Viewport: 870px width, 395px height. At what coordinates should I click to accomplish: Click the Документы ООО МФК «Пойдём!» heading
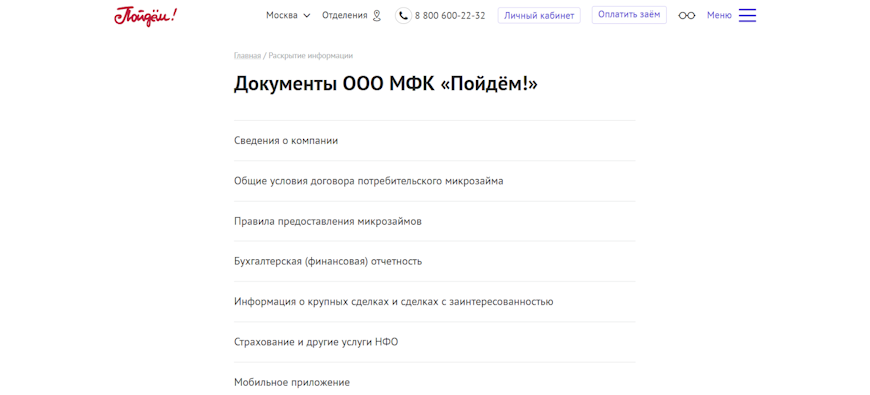pyautogui.click(x=386, y=84)
